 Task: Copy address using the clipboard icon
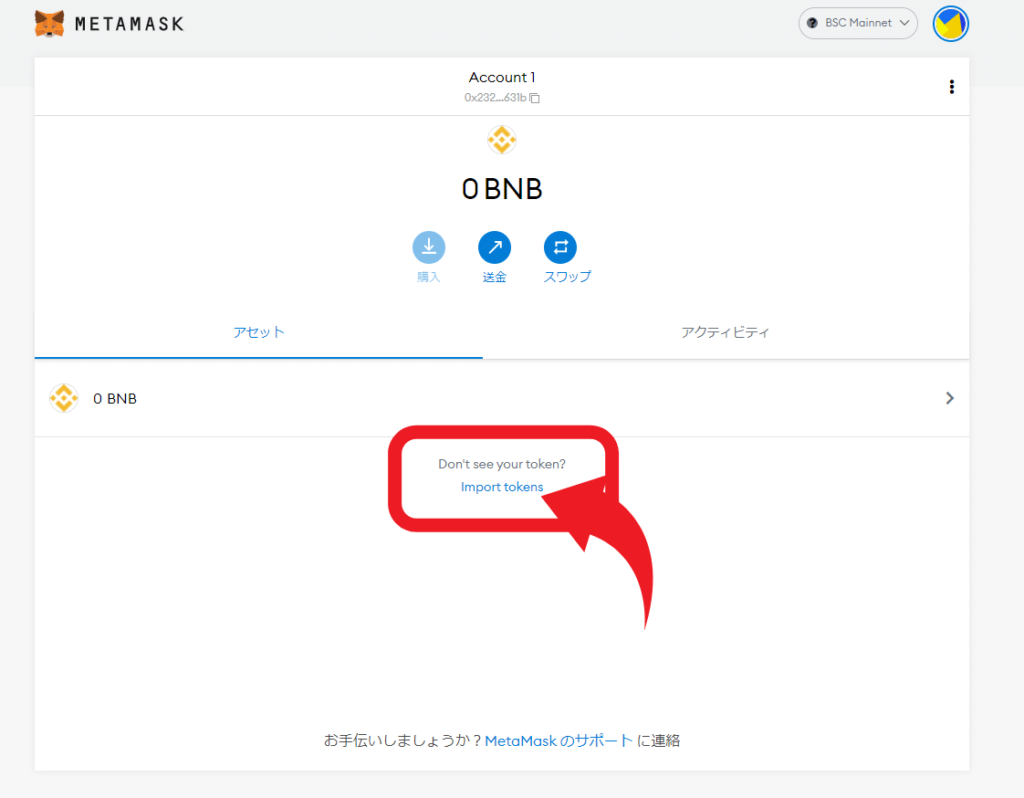535,98
